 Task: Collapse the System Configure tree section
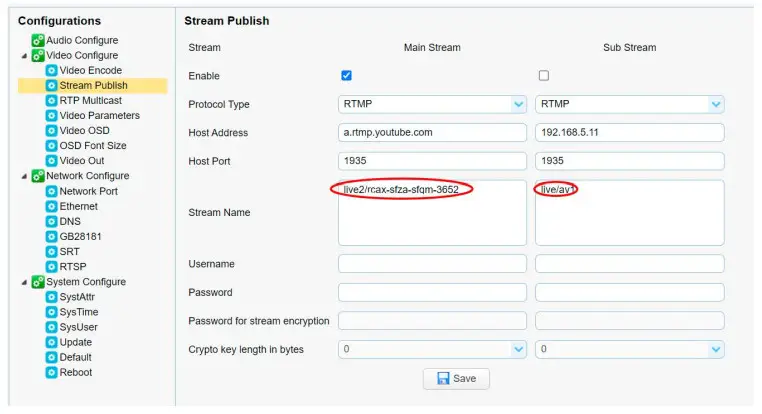pyautogui.click(x=24, y=282)
